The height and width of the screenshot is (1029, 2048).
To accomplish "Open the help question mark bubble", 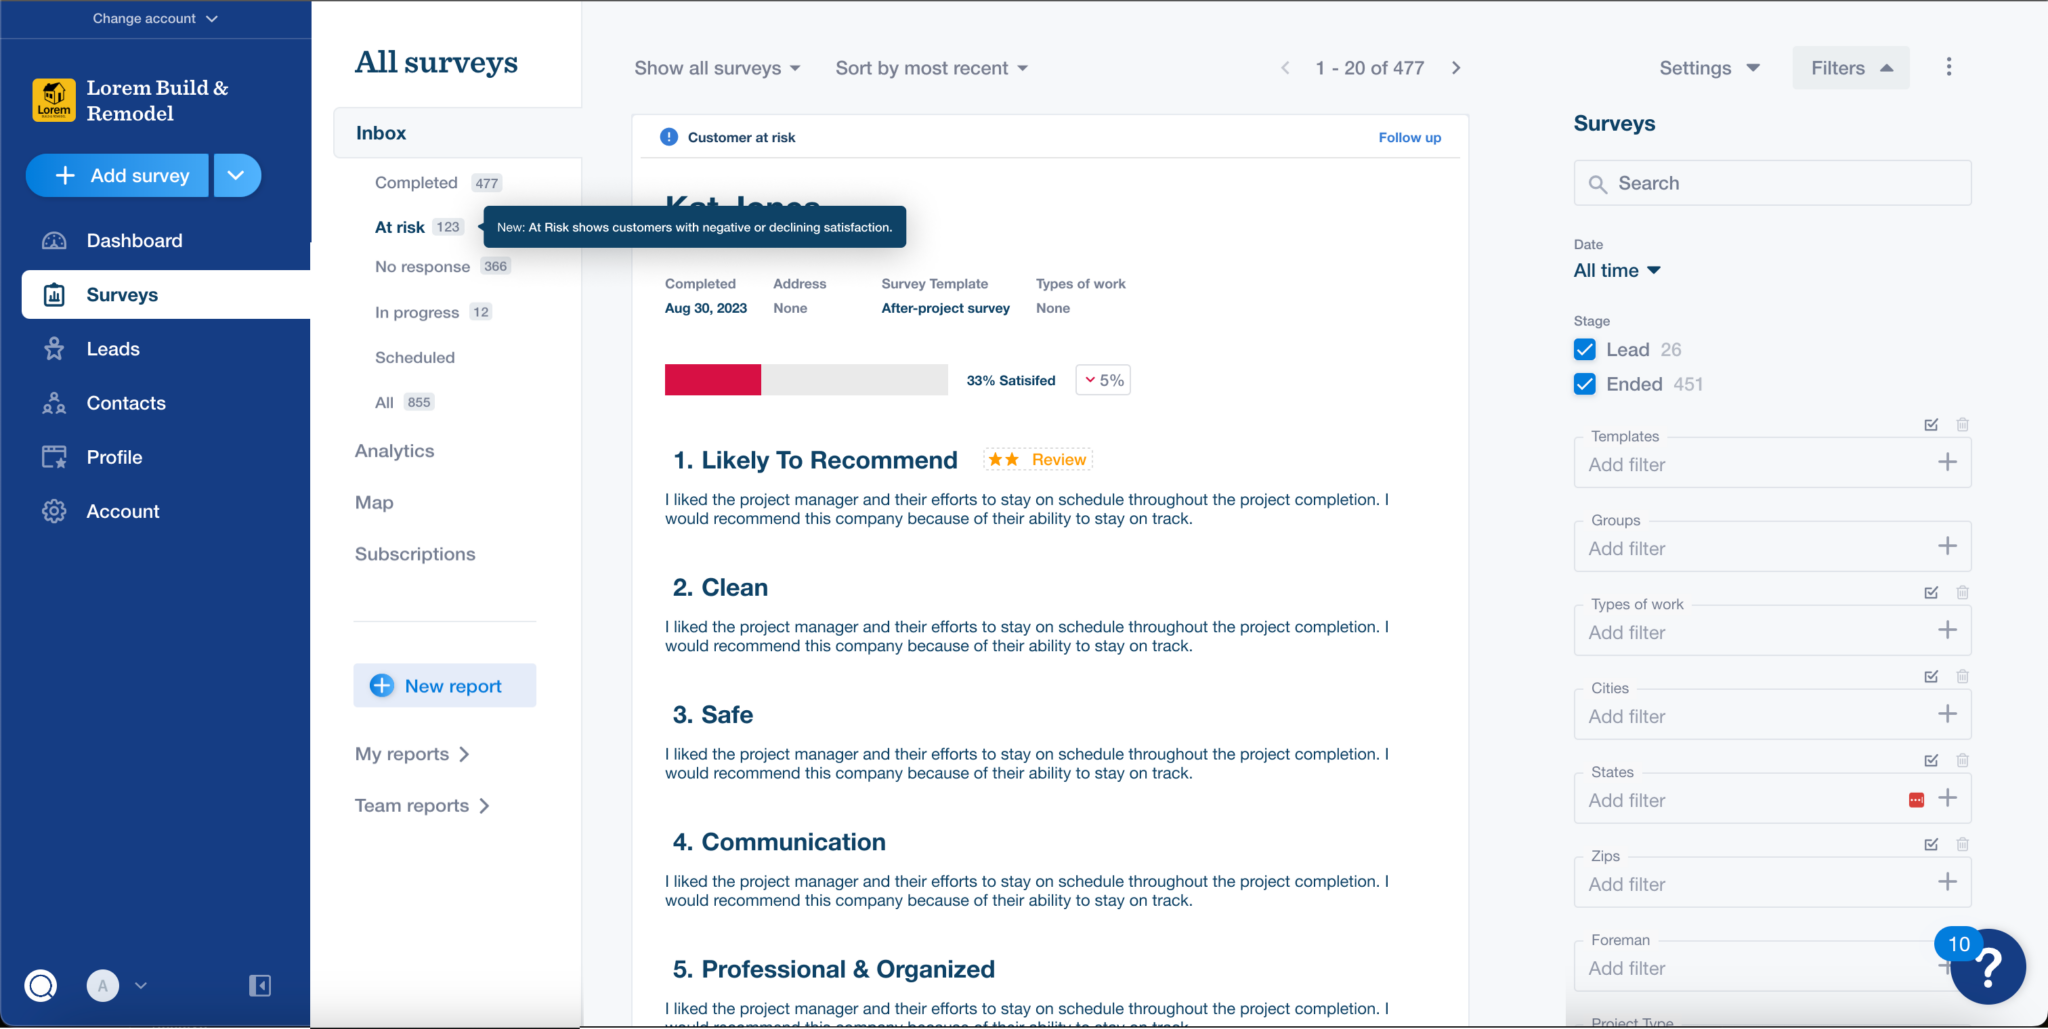I will tap(1988, 967).
